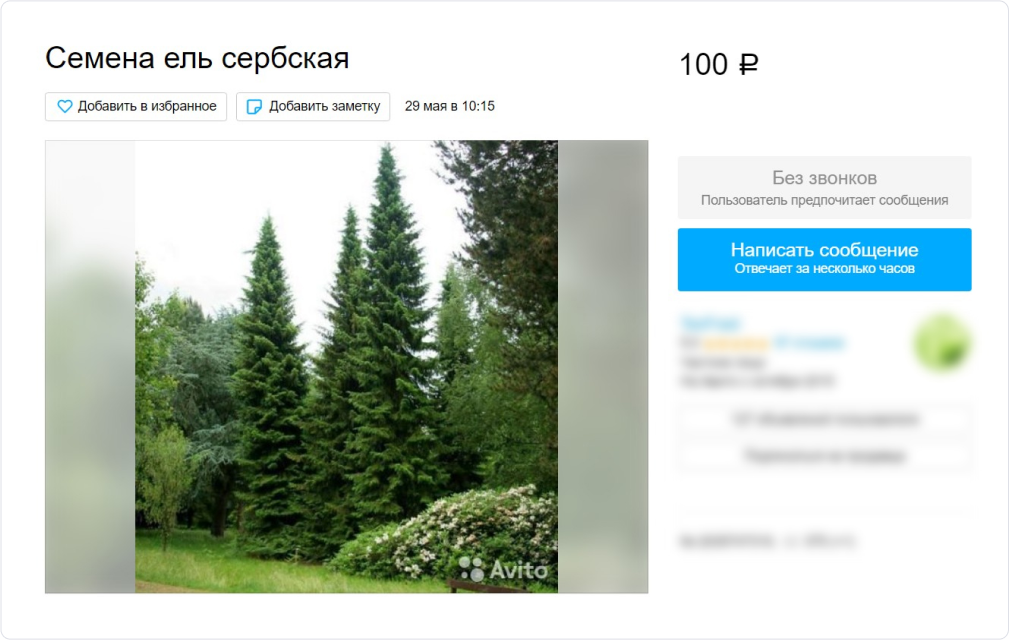
Task: Open Написать сообщение to contact seller
Action: [x=824, y=259]
